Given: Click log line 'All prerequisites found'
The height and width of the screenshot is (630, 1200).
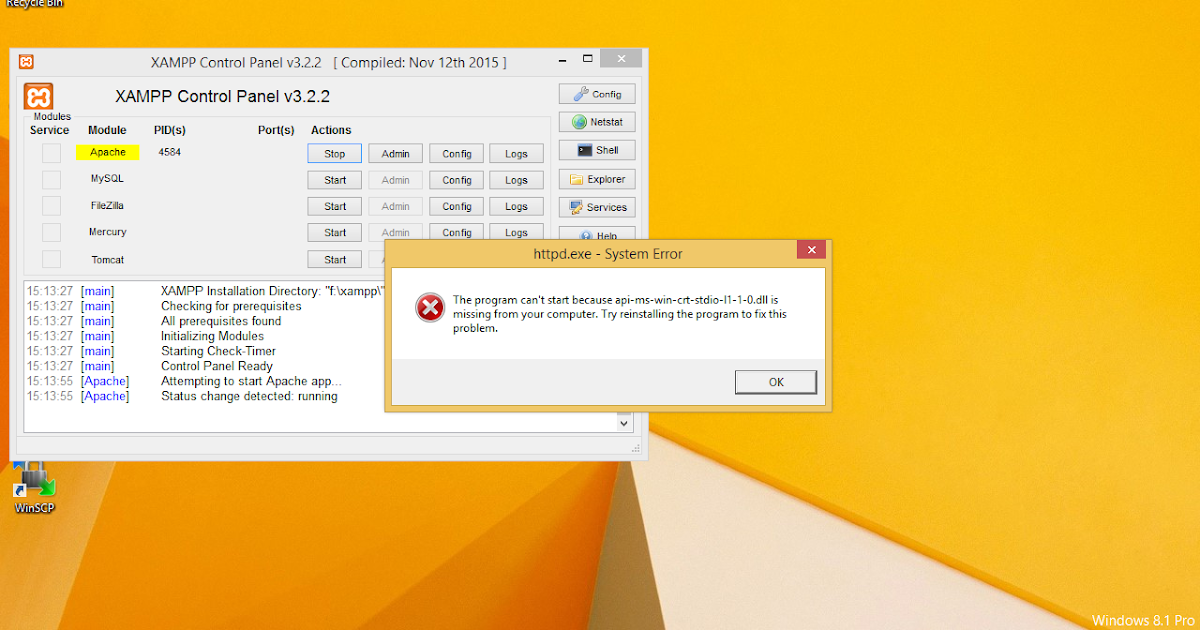Looking at the screenshot, I should point(221,321).
